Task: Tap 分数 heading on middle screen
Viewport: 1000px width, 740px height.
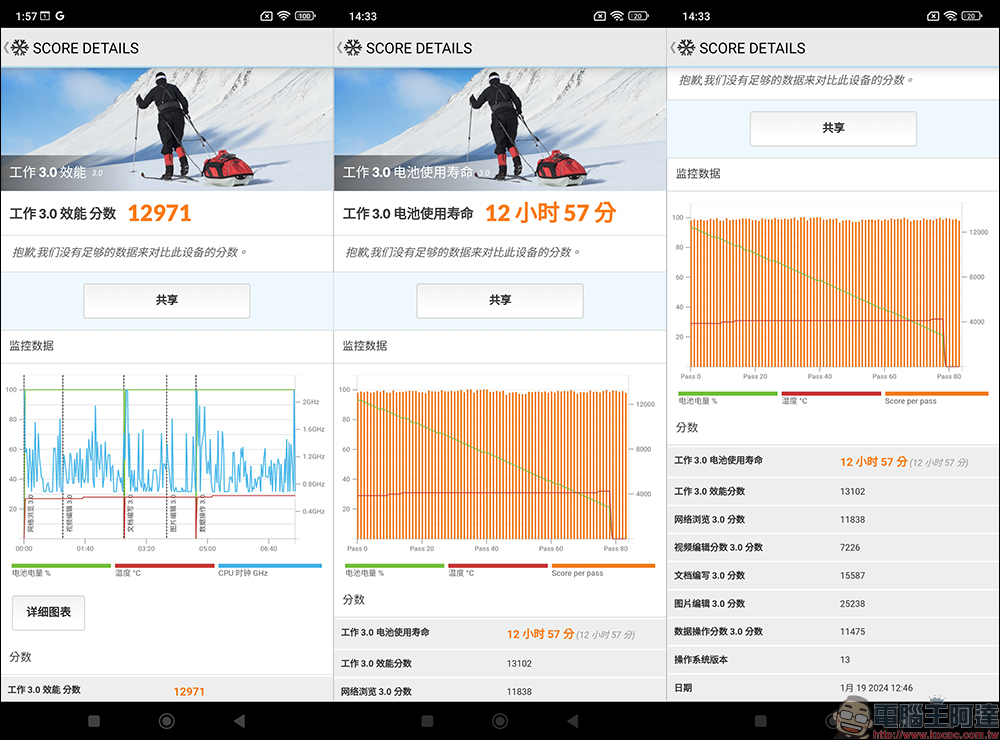Action: [354, 600]
